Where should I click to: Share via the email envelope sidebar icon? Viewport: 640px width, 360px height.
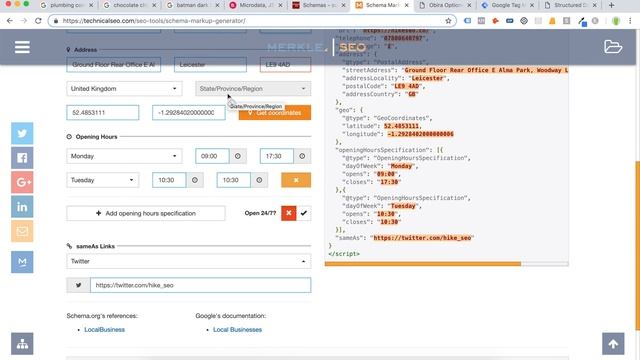click(22, 231)
